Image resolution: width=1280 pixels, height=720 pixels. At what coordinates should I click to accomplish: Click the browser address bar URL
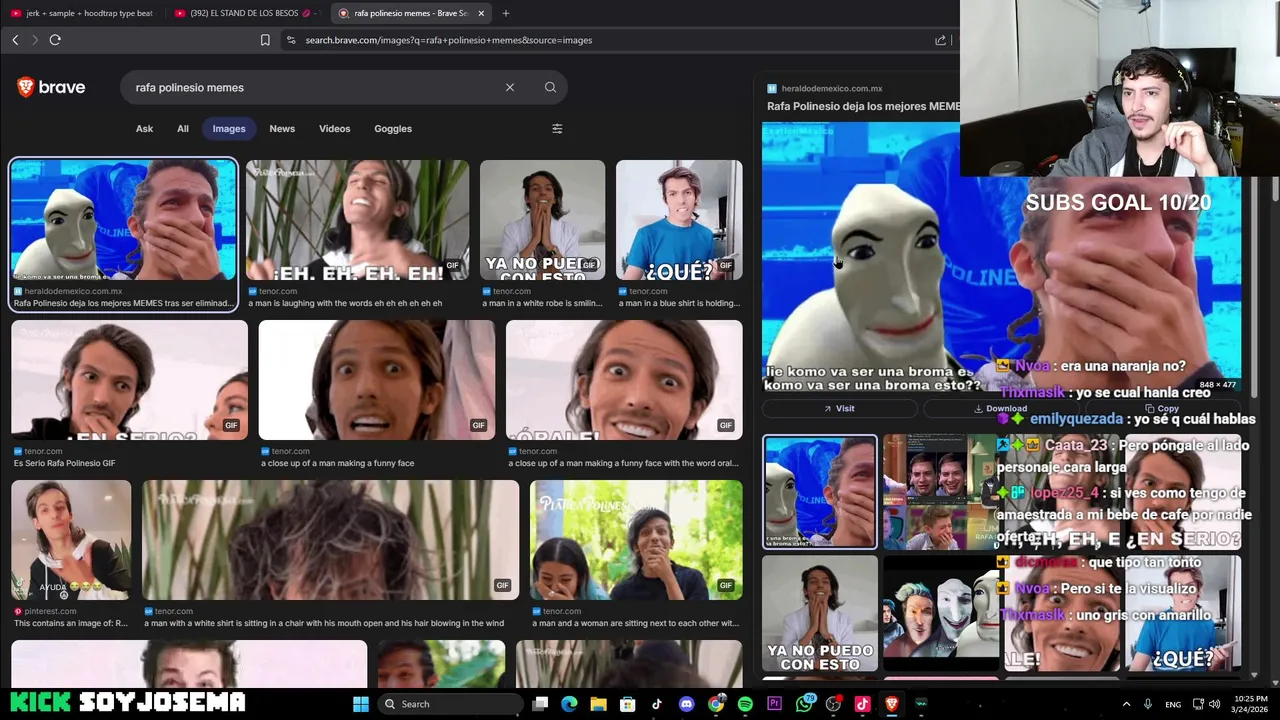tap(449, 40)
